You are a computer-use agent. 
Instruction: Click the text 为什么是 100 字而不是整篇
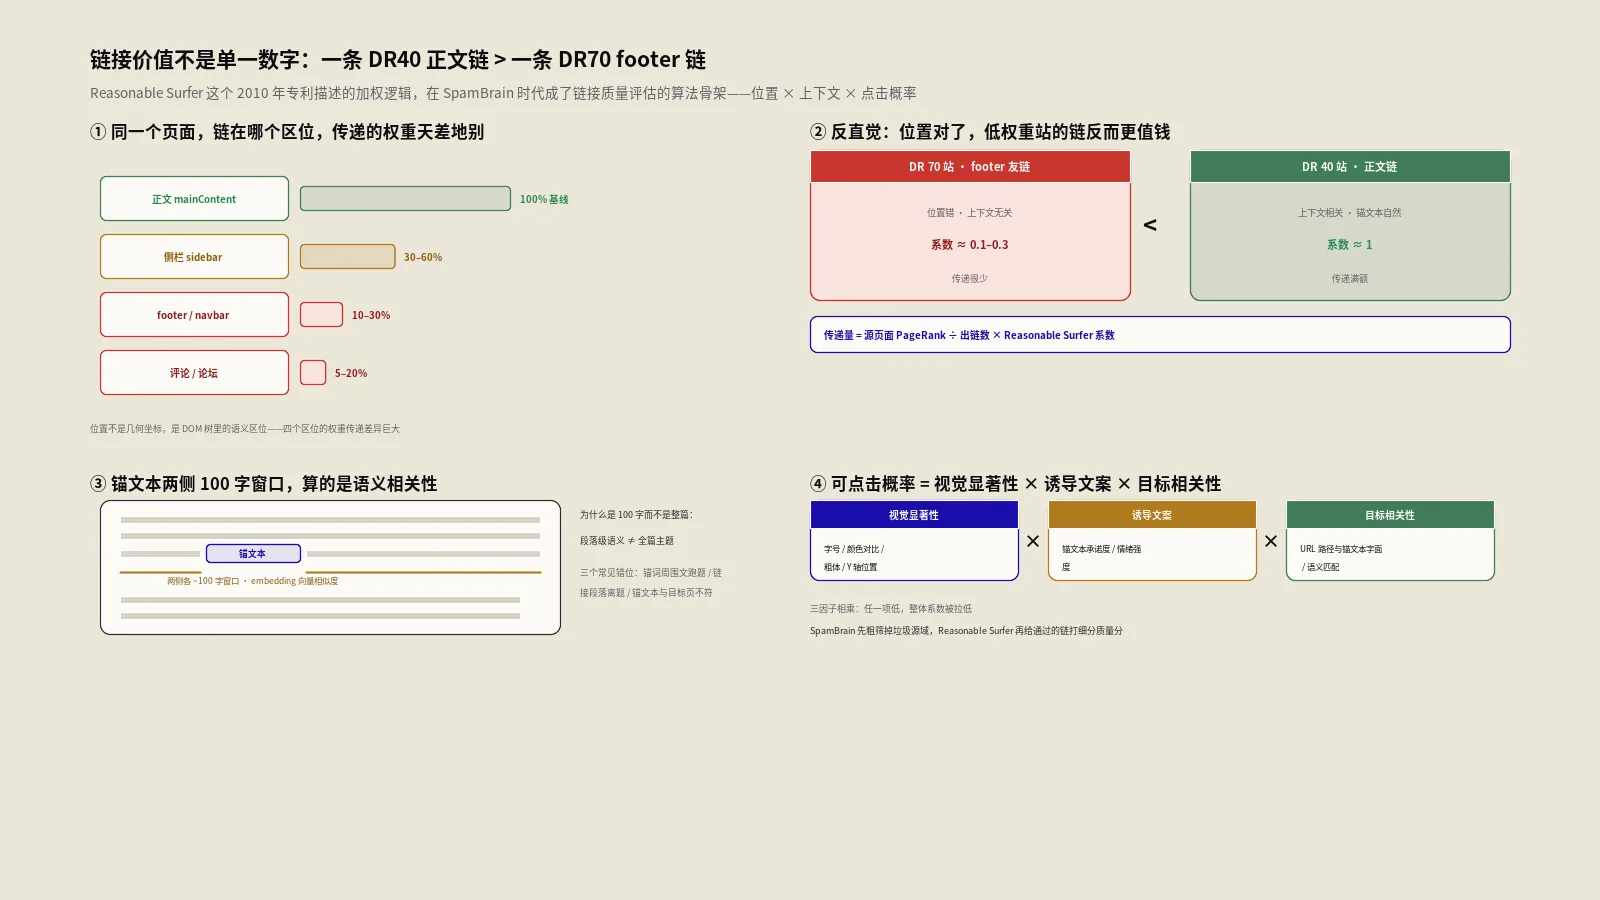click(x=636, y=515)
